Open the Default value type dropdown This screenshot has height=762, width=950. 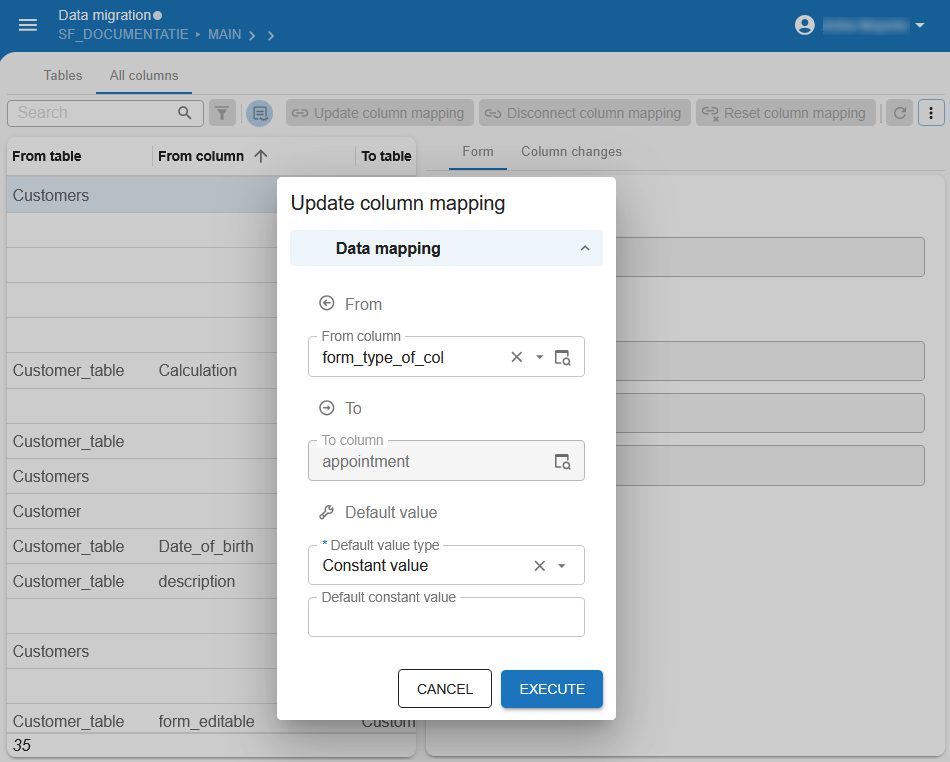tap(562, 566)
